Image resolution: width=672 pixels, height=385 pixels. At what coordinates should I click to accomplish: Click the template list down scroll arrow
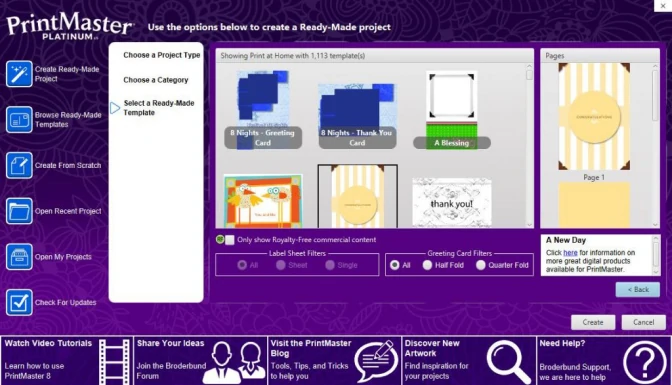click(x=529, y=224)
